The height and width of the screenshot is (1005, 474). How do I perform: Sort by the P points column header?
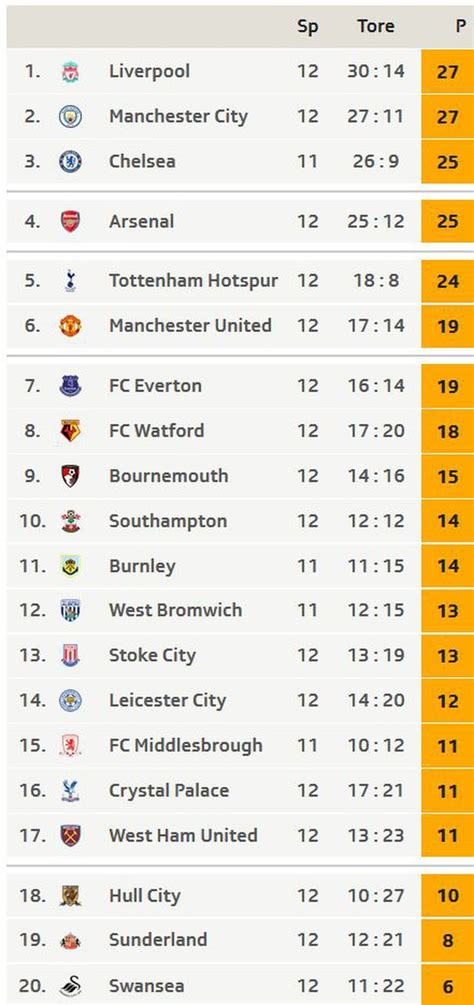(x=461, y=26)
